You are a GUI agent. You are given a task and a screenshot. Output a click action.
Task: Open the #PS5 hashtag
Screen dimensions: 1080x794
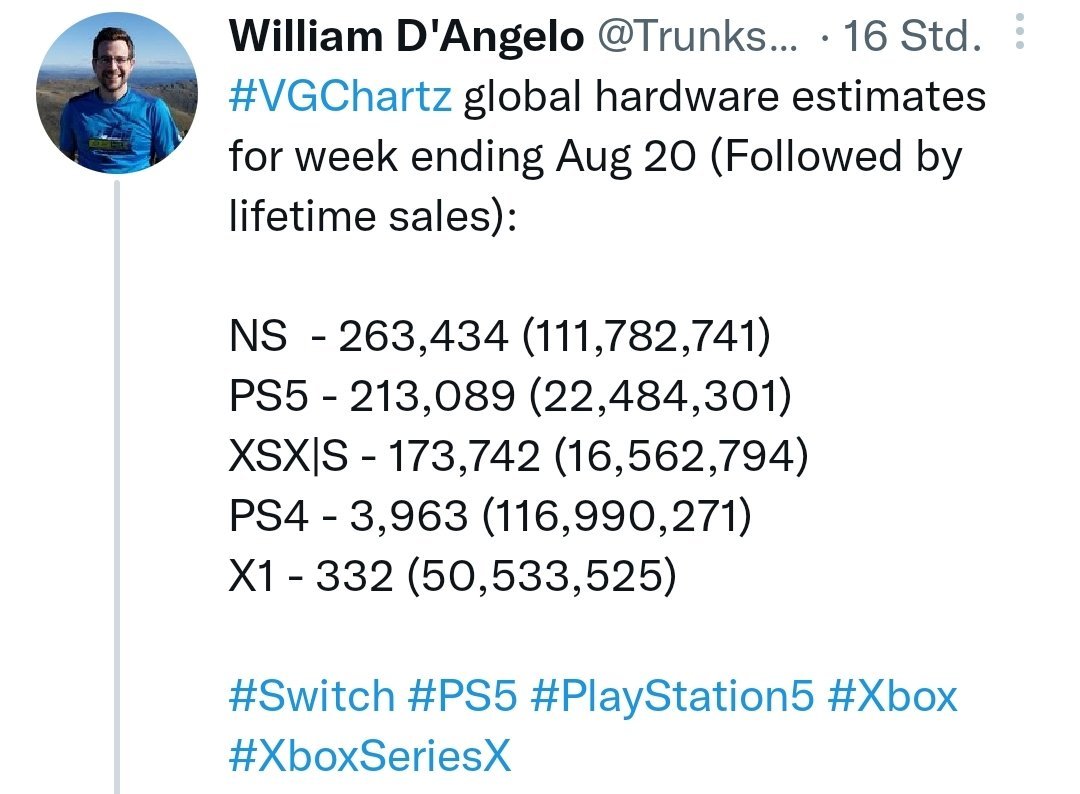(462, 695)
